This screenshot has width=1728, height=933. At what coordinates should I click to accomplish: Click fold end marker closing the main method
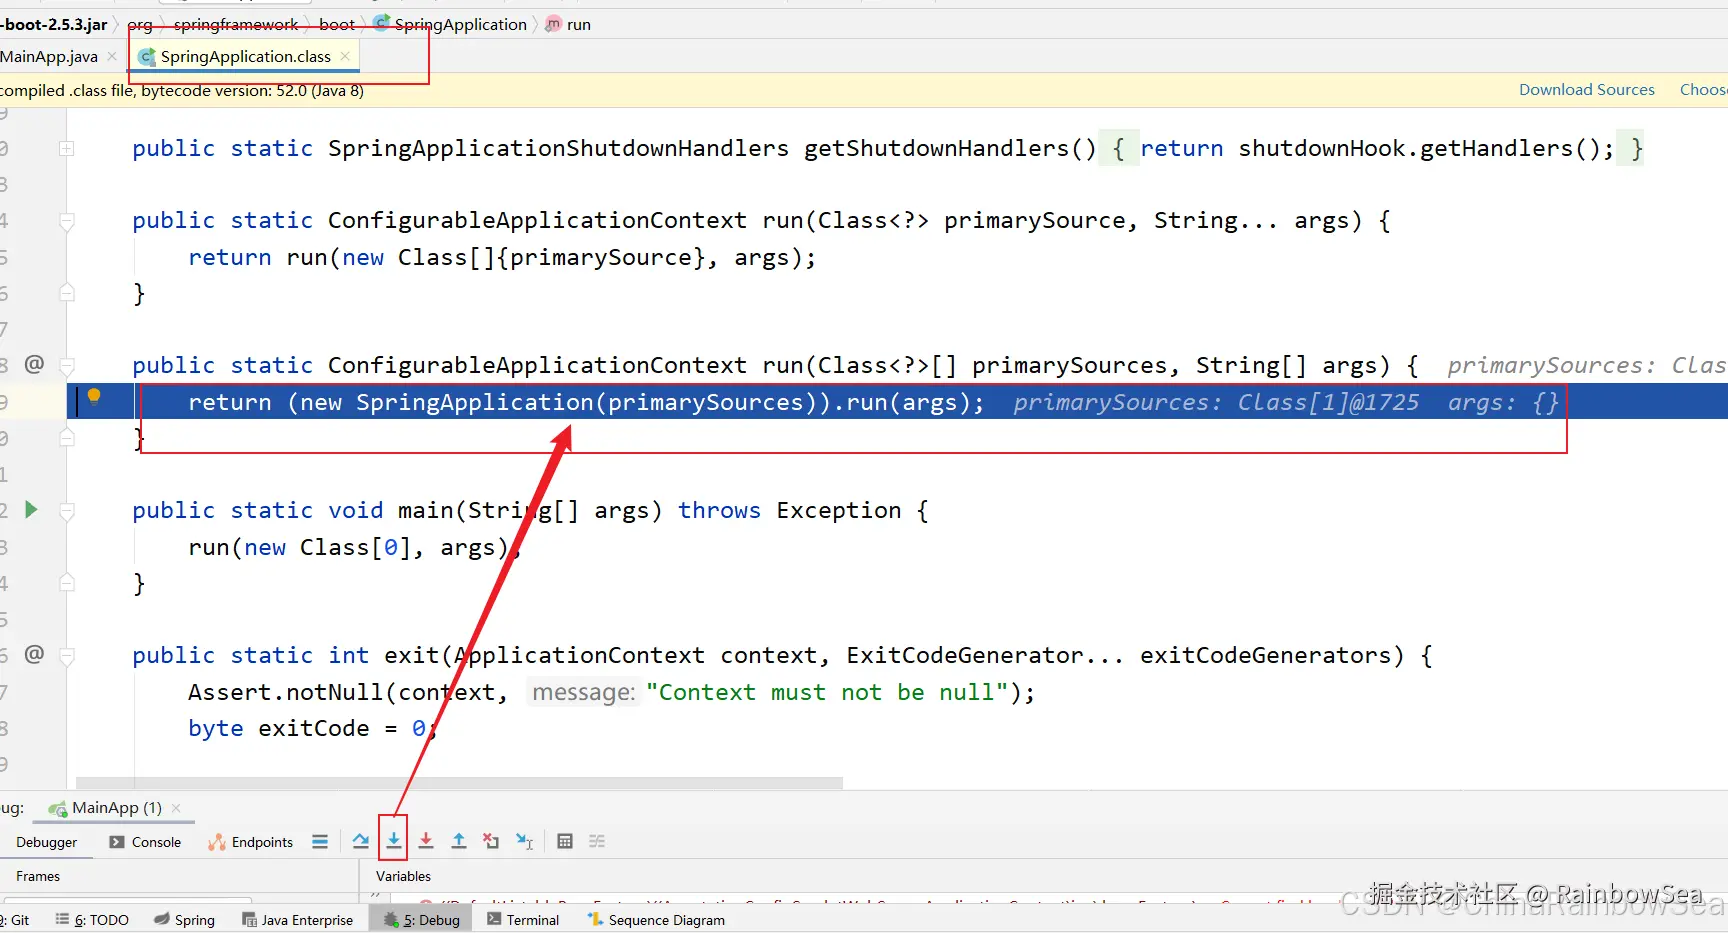[x=67, y=583]
